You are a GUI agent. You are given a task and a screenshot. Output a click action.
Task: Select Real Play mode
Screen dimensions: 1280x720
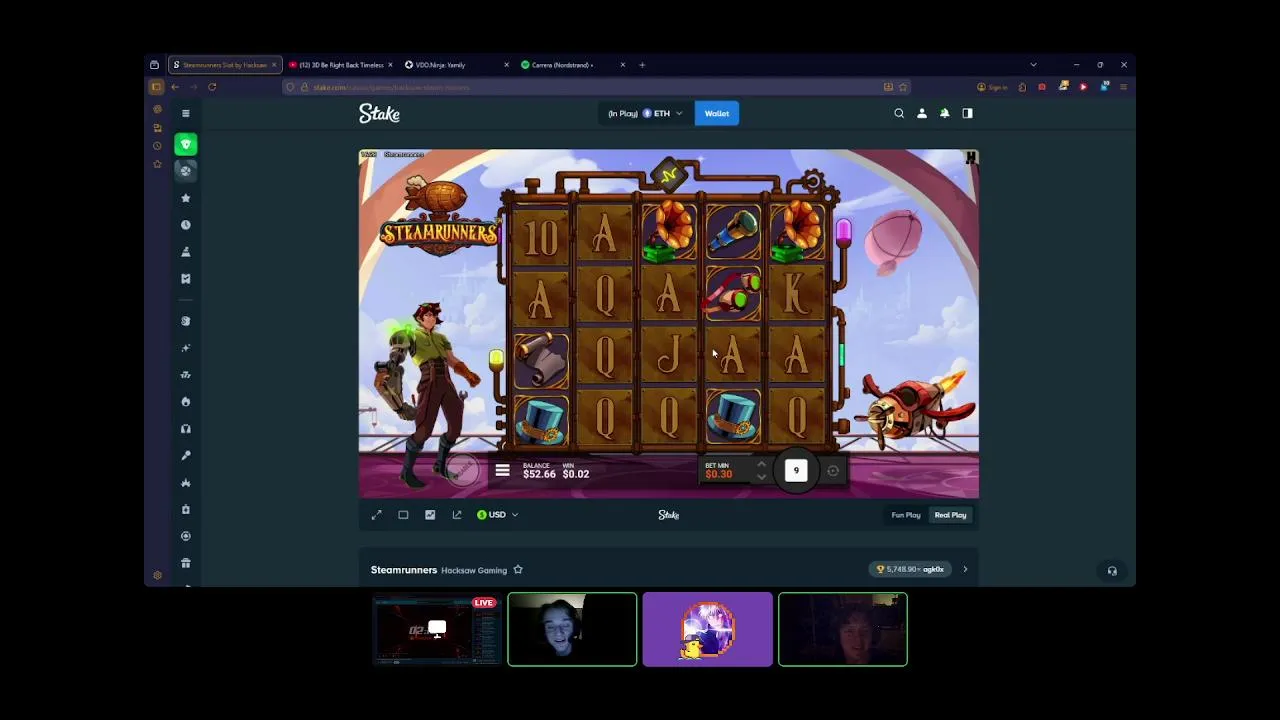click(x=950, y=515)
